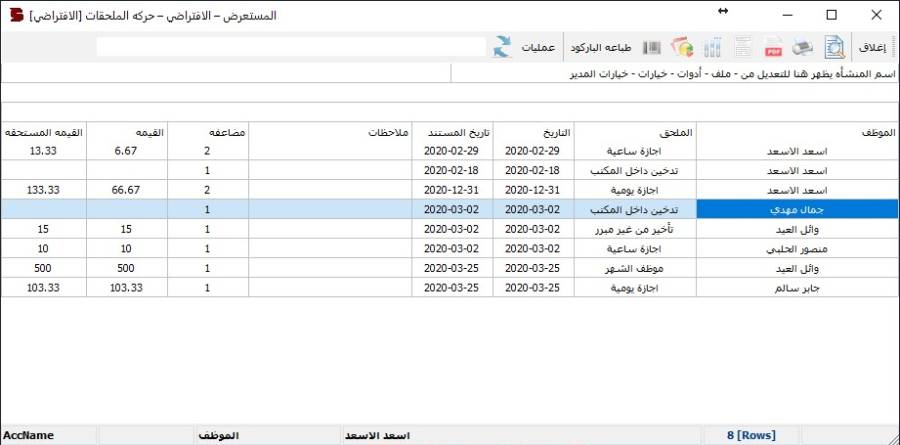Screen dimensions: 900x445
Task: Click موظف الشهر attachment cell
Action: 635,268
